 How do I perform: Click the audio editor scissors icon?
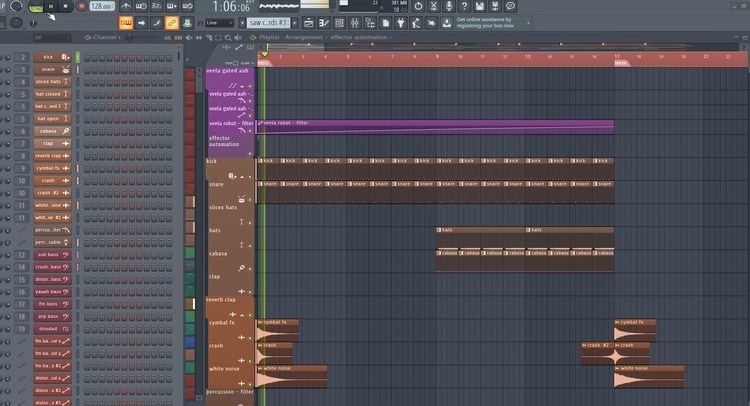pos(433,6)
